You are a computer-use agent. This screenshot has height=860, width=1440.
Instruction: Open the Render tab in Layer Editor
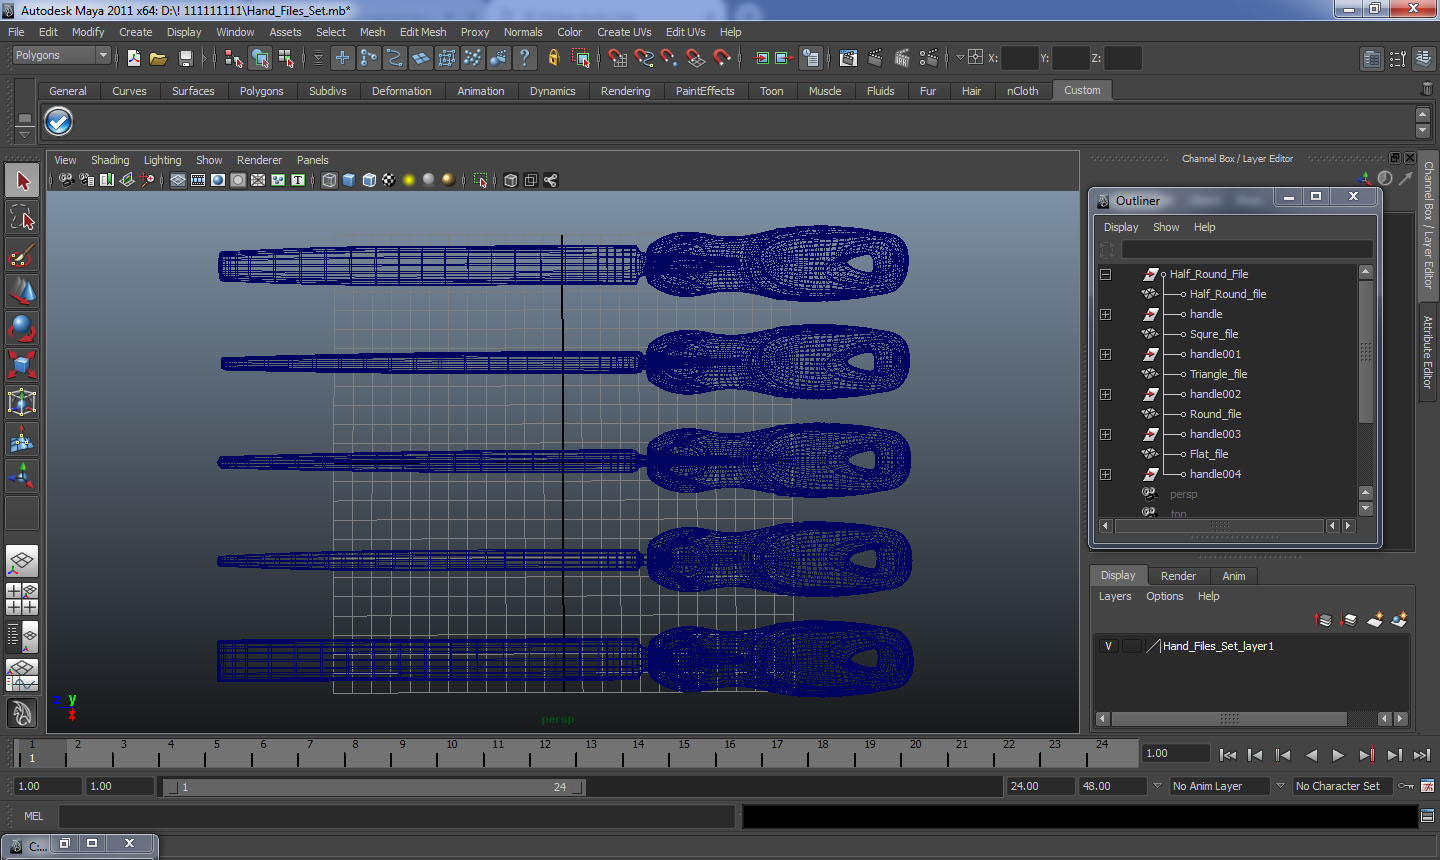(1178, 576)
